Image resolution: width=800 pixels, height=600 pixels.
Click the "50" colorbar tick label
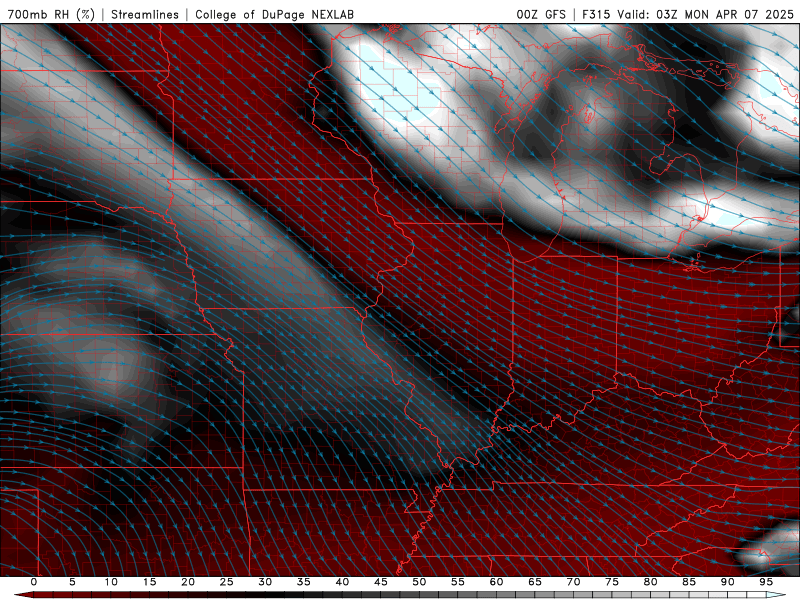(419, 582)
